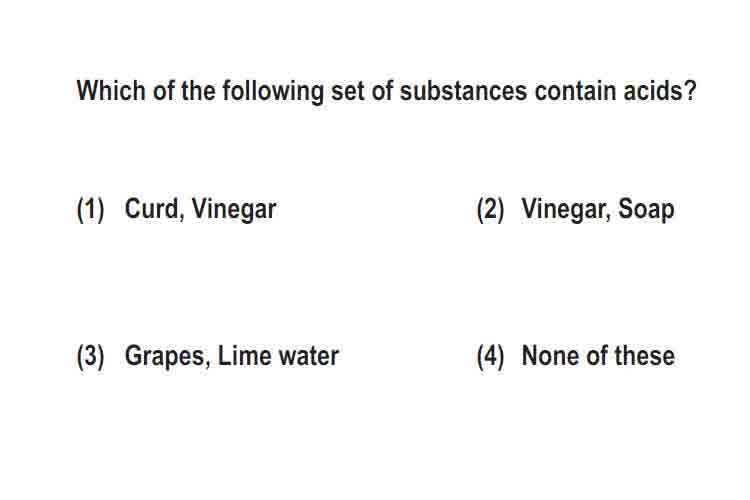
Task: Click the word Soap in option two
Action: tap(646, 210)
